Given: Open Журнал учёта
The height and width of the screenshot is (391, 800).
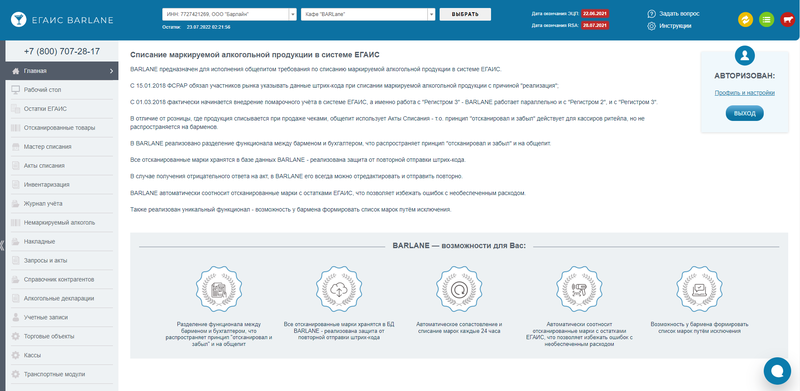Looking at the screenshot, I should click(62, 204).
